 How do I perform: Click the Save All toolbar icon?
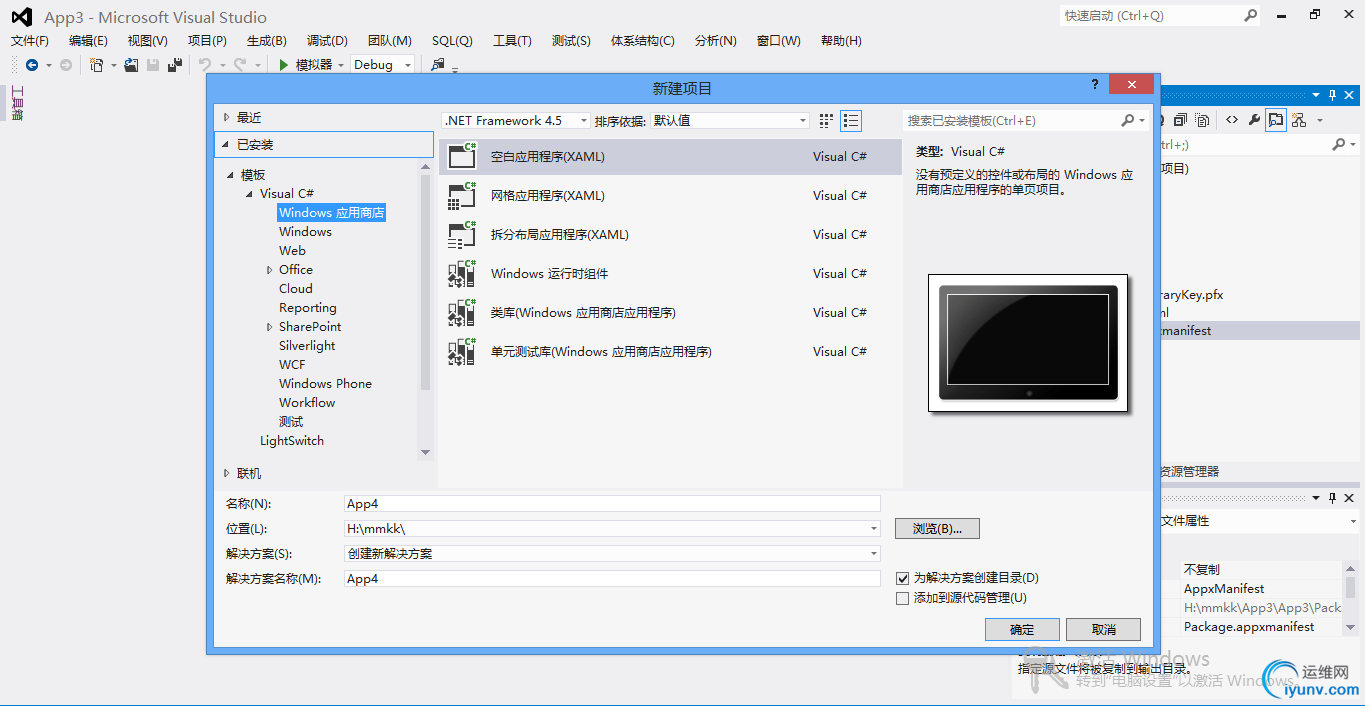[175, 65]
